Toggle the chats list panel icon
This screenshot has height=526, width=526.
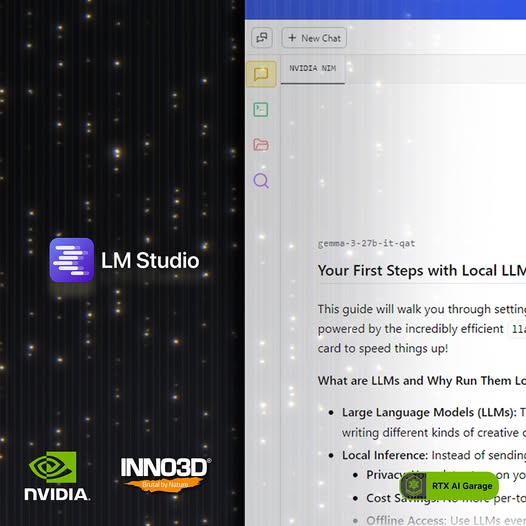pos(262,38)
